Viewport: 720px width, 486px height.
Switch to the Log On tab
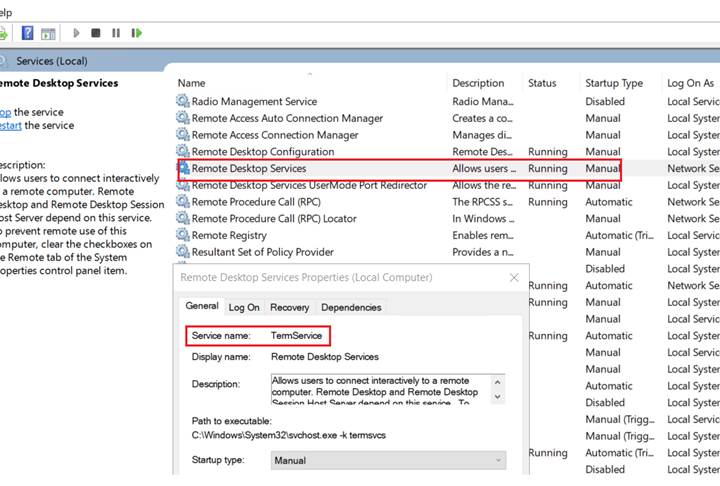[x=244, y=307]
